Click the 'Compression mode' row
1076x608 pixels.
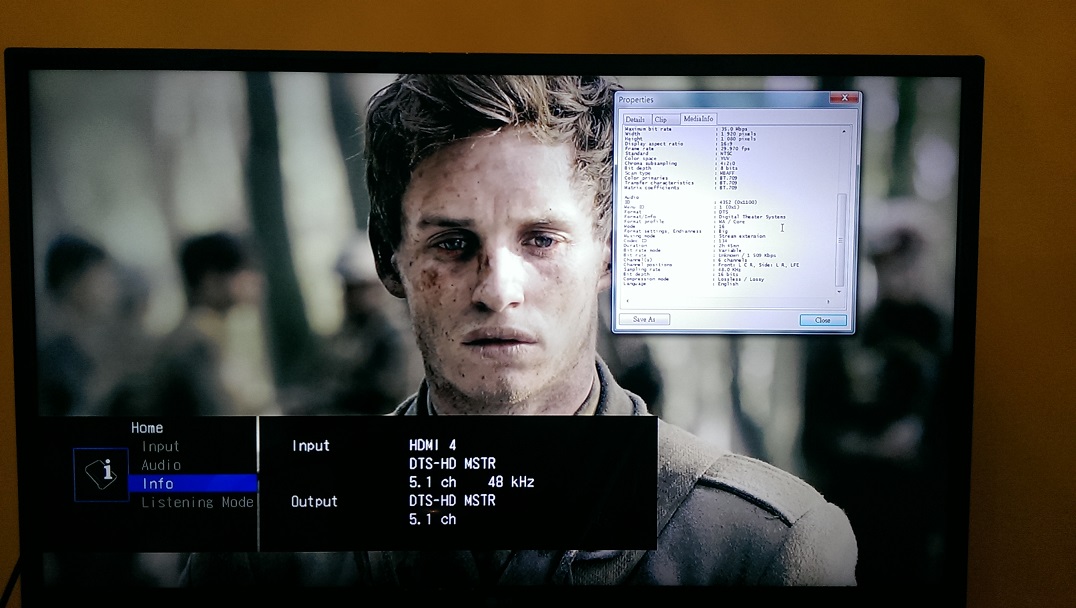tap(694, 279)
